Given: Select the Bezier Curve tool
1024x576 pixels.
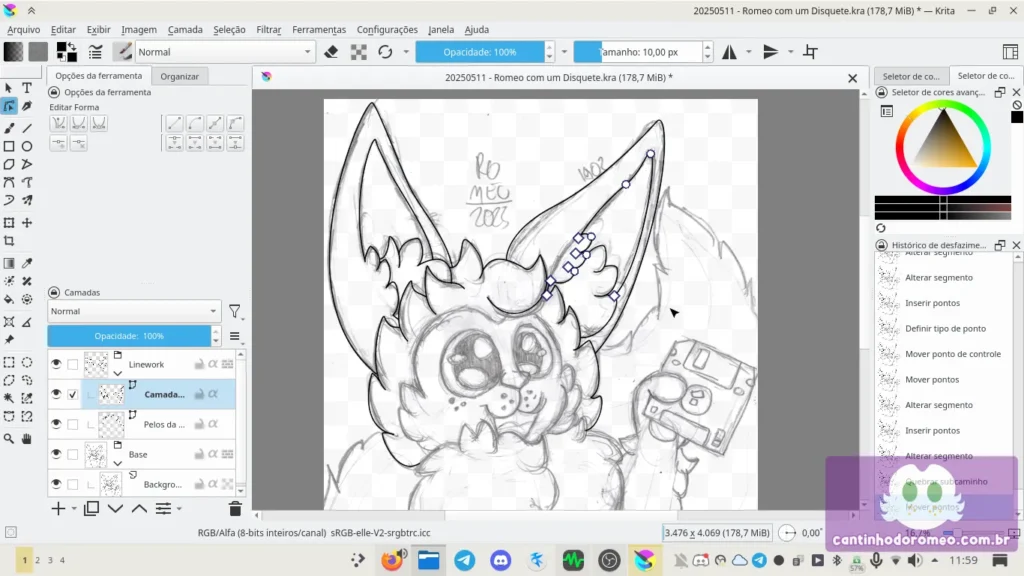Looking at the screenshot, I should click(9, 182).
